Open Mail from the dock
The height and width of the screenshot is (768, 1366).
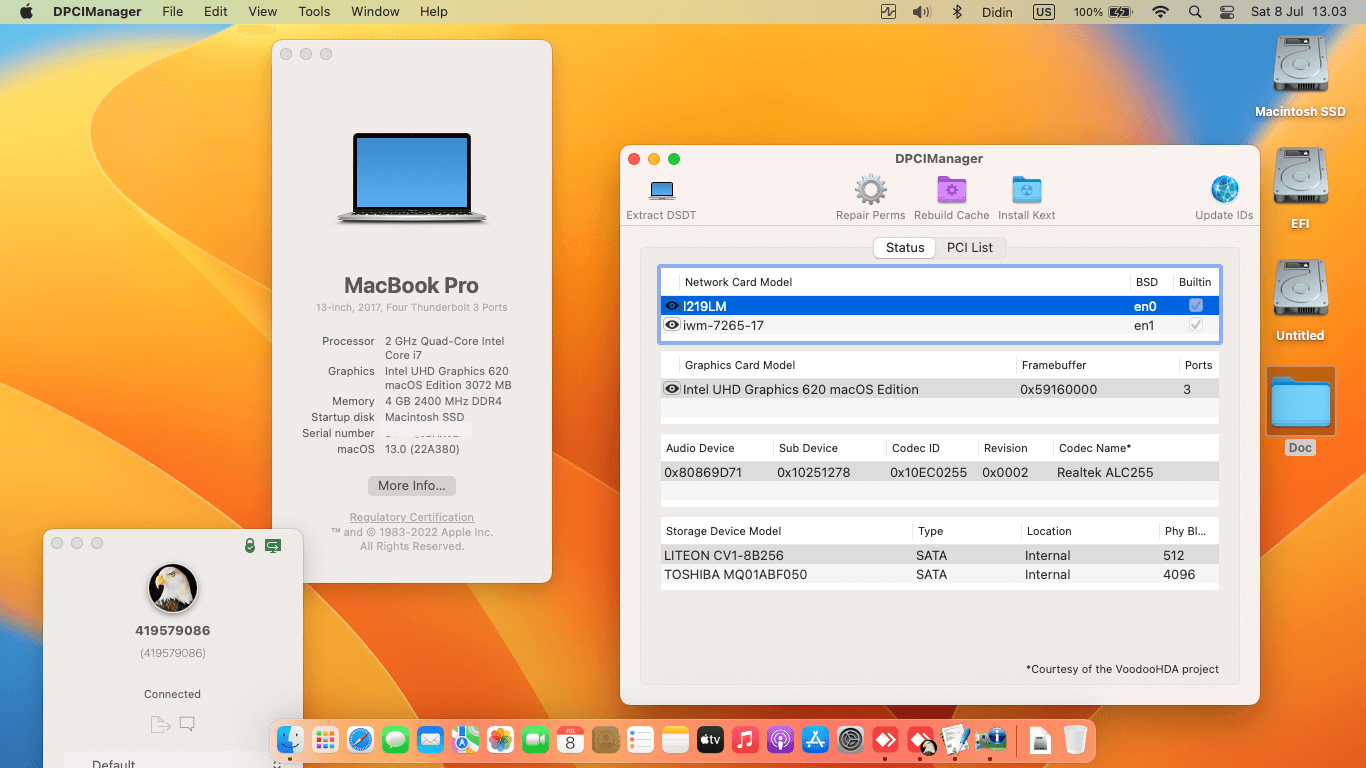430,740
